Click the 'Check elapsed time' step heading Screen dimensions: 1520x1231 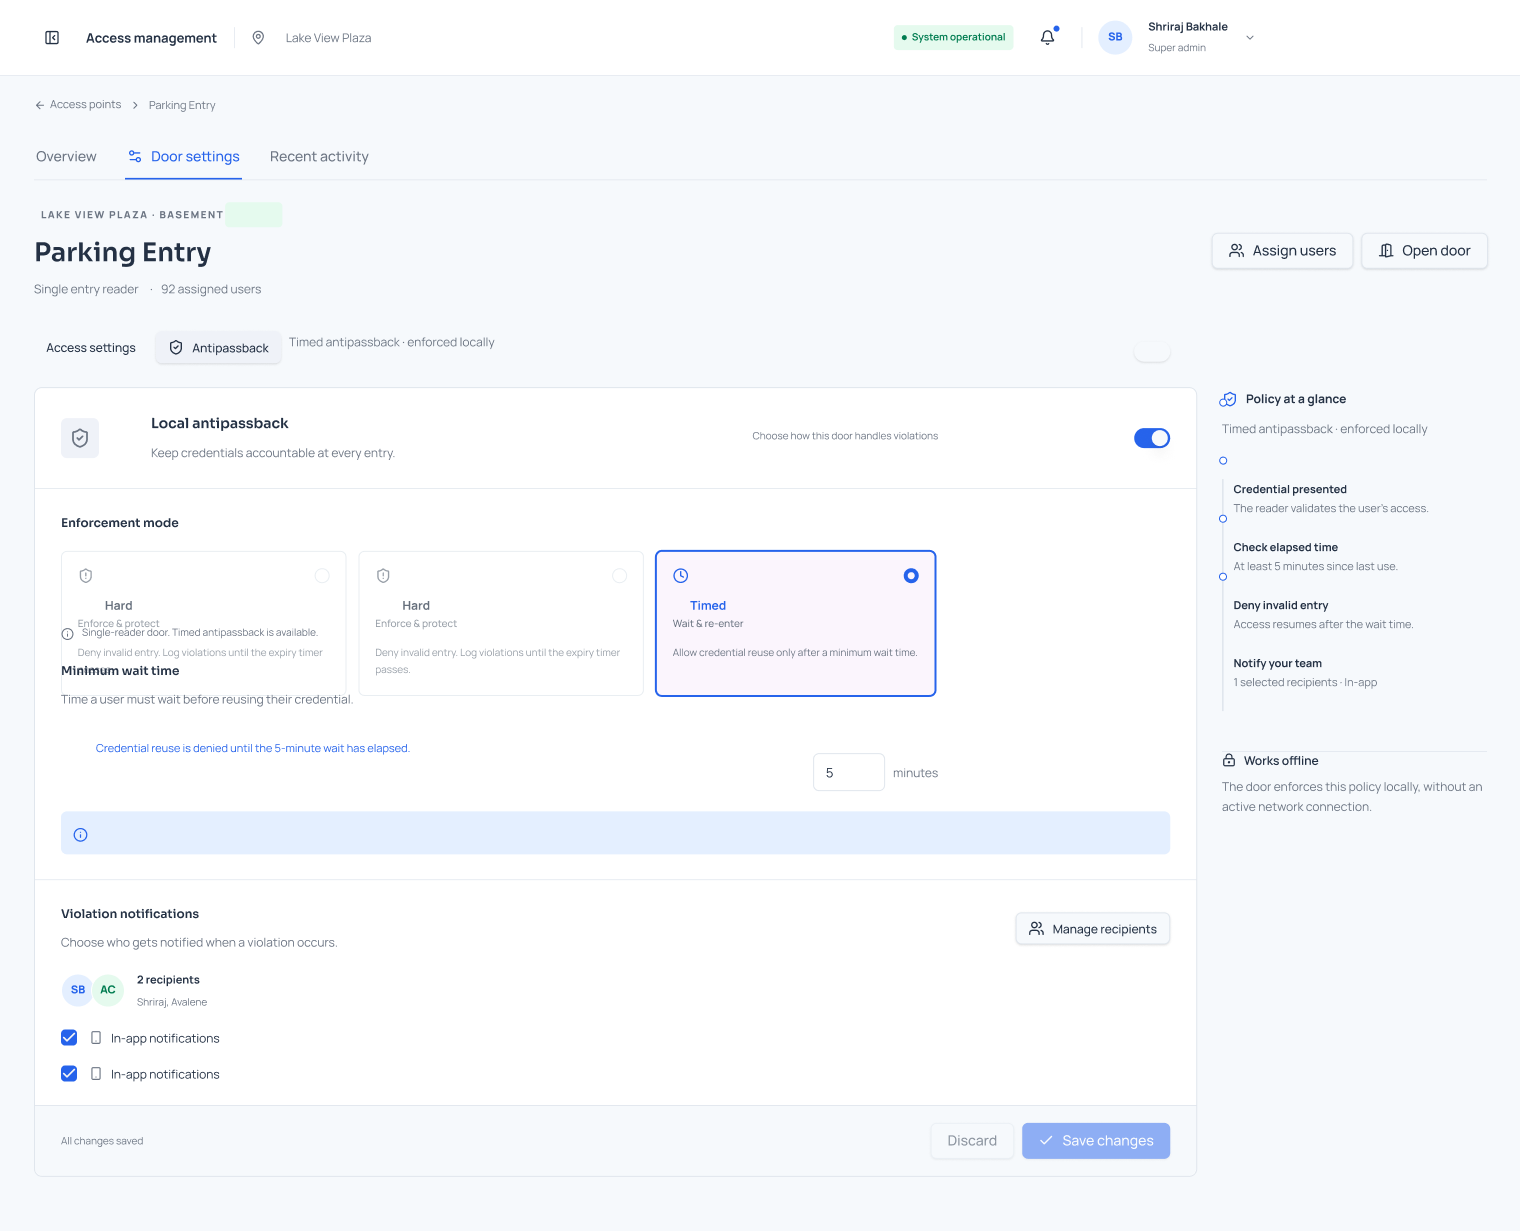[x=1285, y=548]
